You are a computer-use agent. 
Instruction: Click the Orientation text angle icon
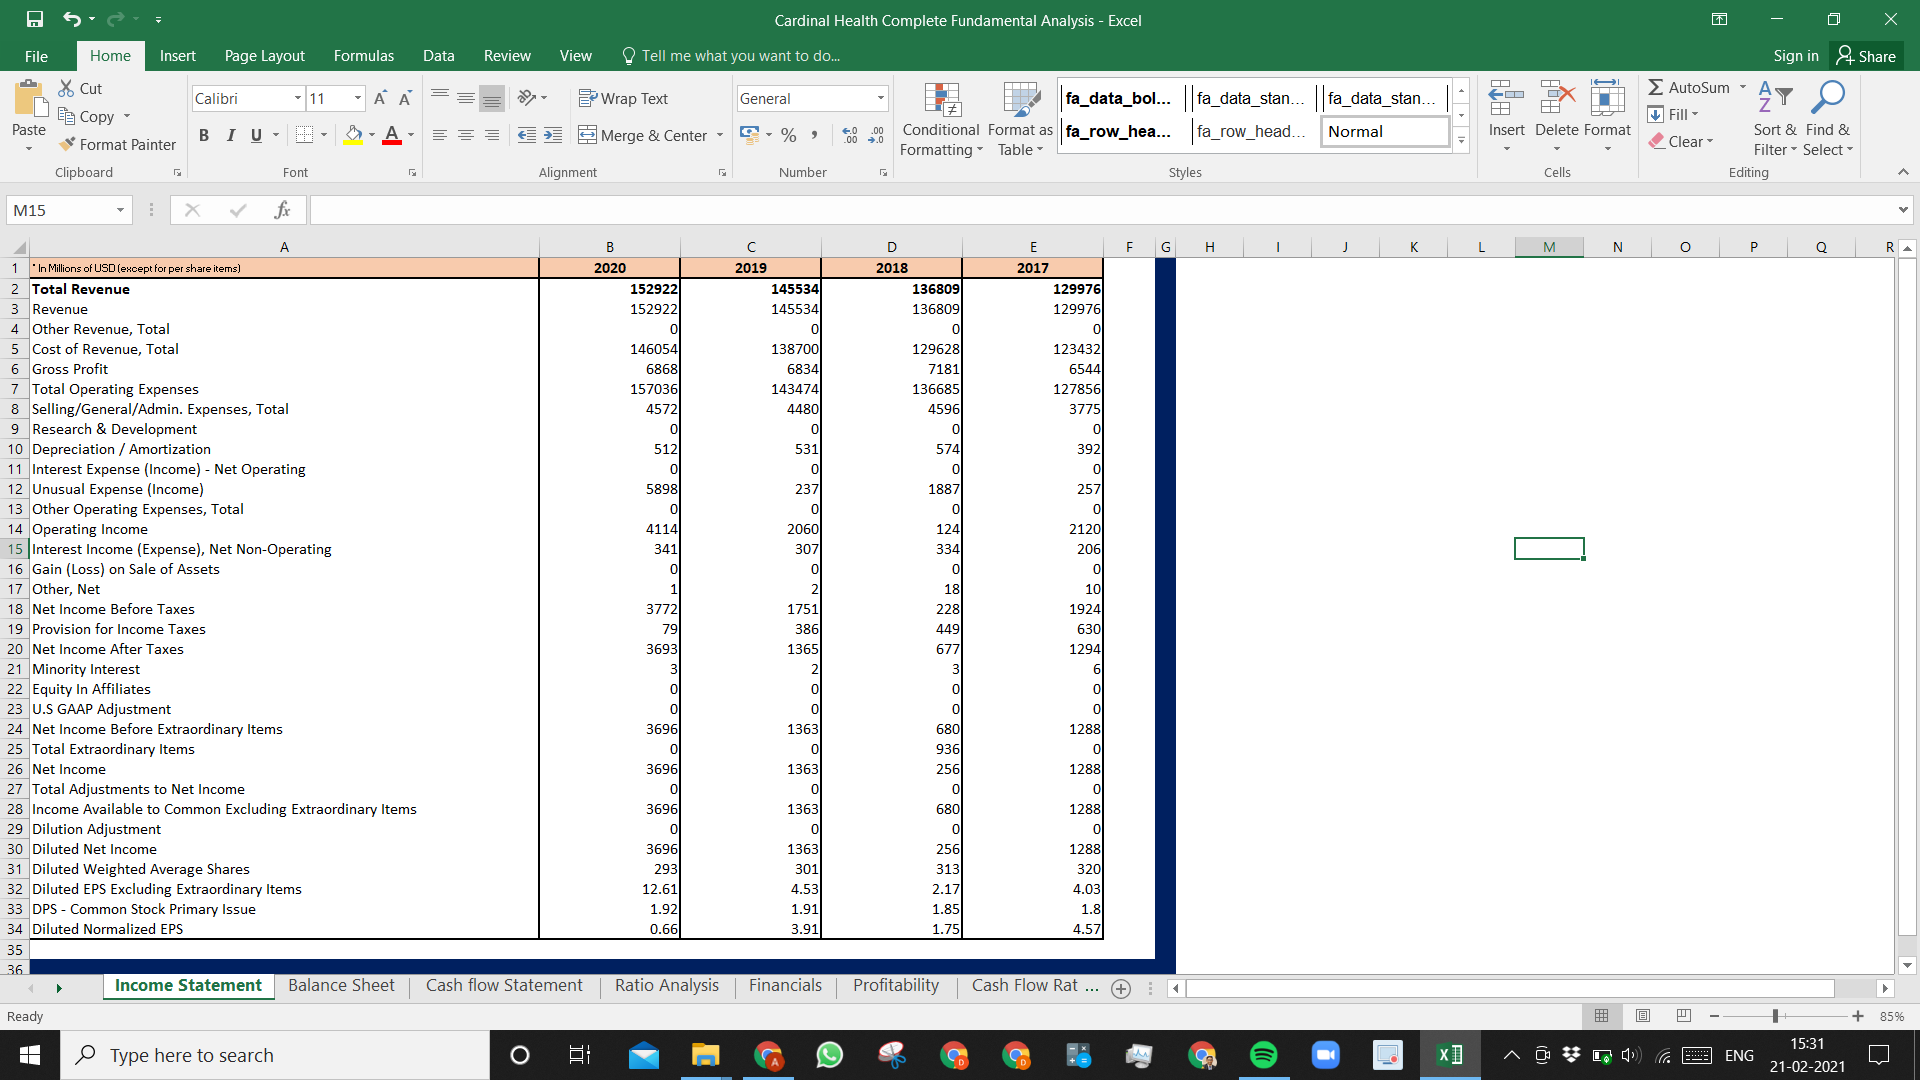click(527, 97)
